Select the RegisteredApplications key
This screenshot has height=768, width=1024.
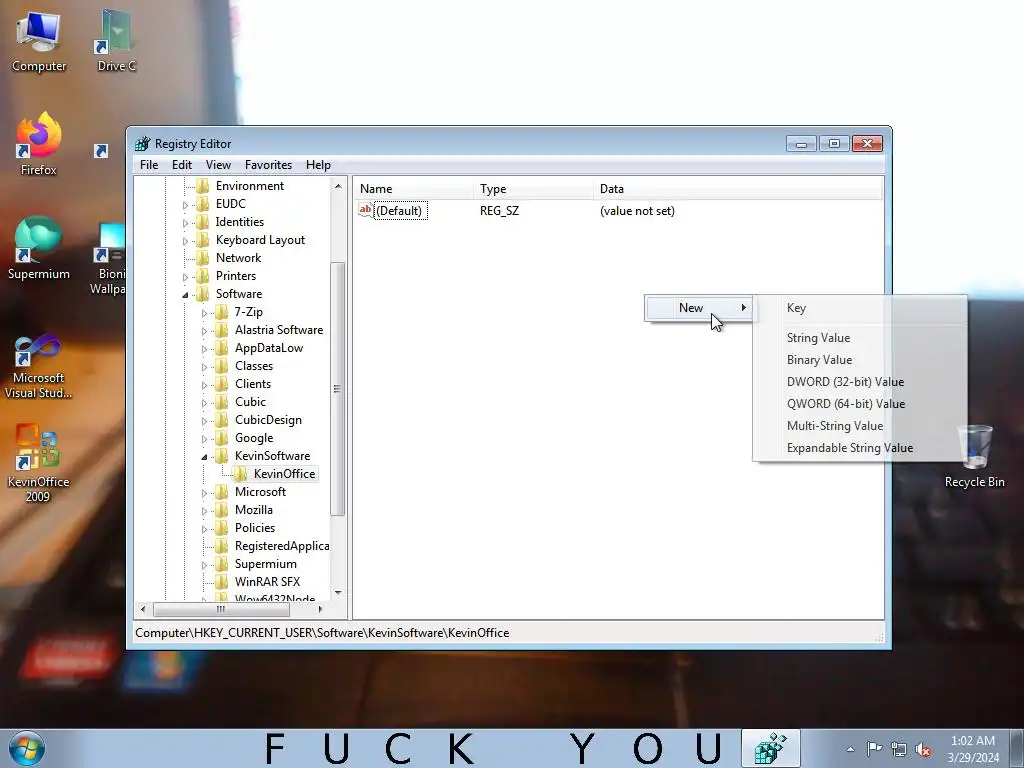(281, 545)
